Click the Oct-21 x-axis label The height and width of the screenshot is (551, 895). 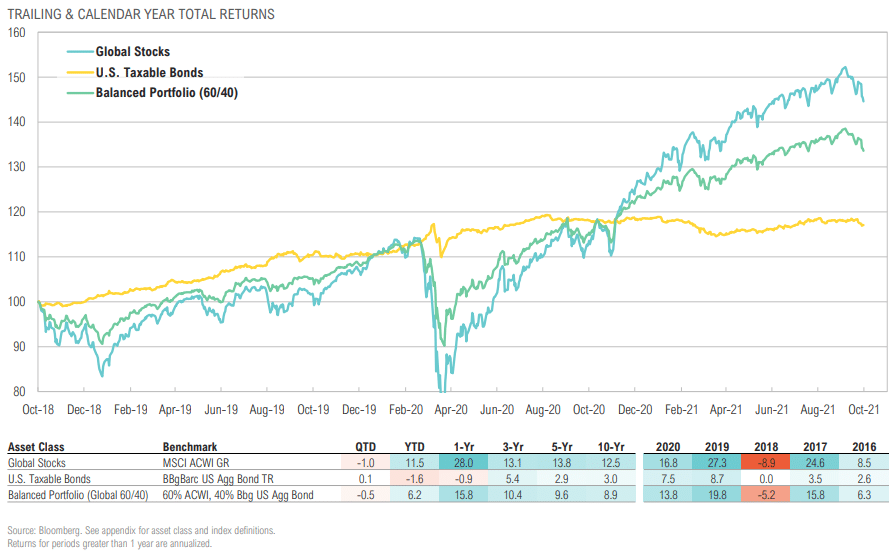(x=864, y=410)
